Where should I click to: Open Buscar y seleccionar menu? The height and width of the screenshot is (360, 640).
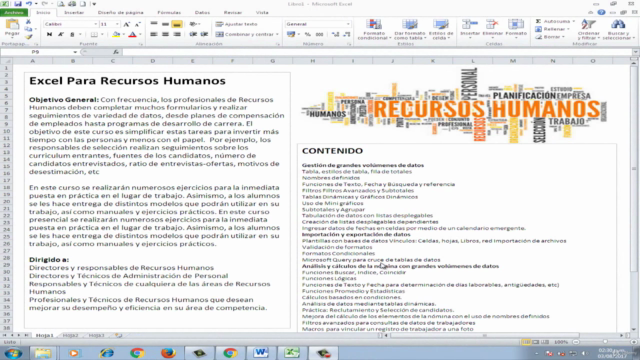click(618, 29)
